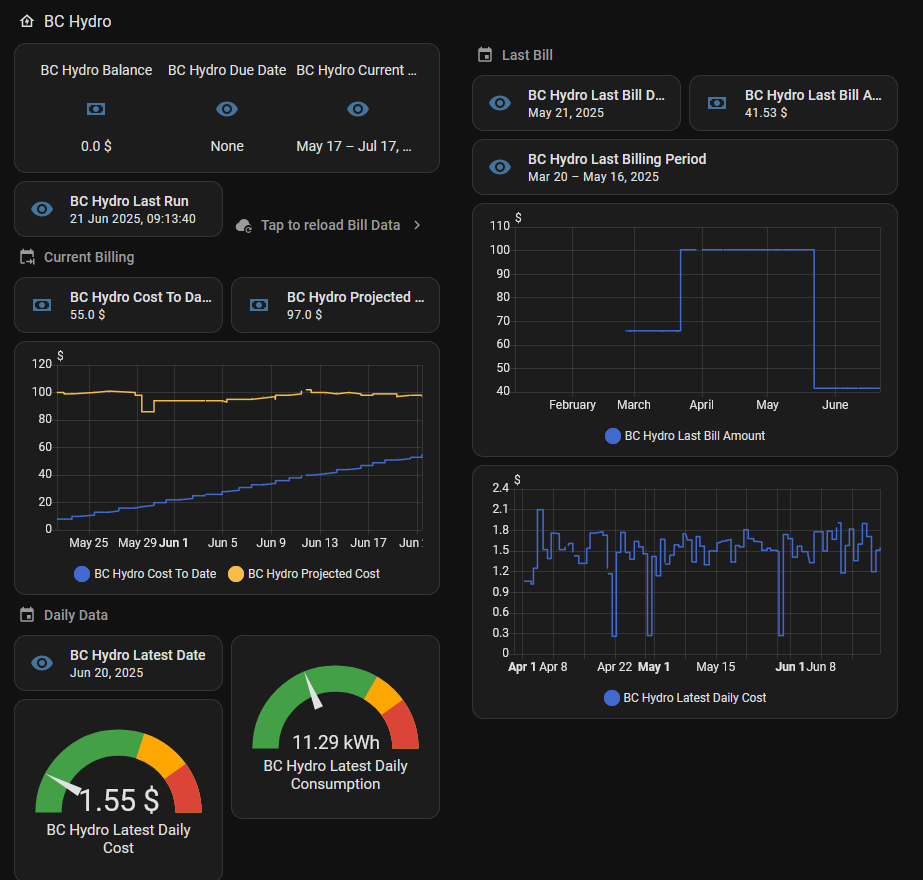Click the last bill amount 41.53 $
The width and height of the screenshot is (923, 880).
pos(766,113)
